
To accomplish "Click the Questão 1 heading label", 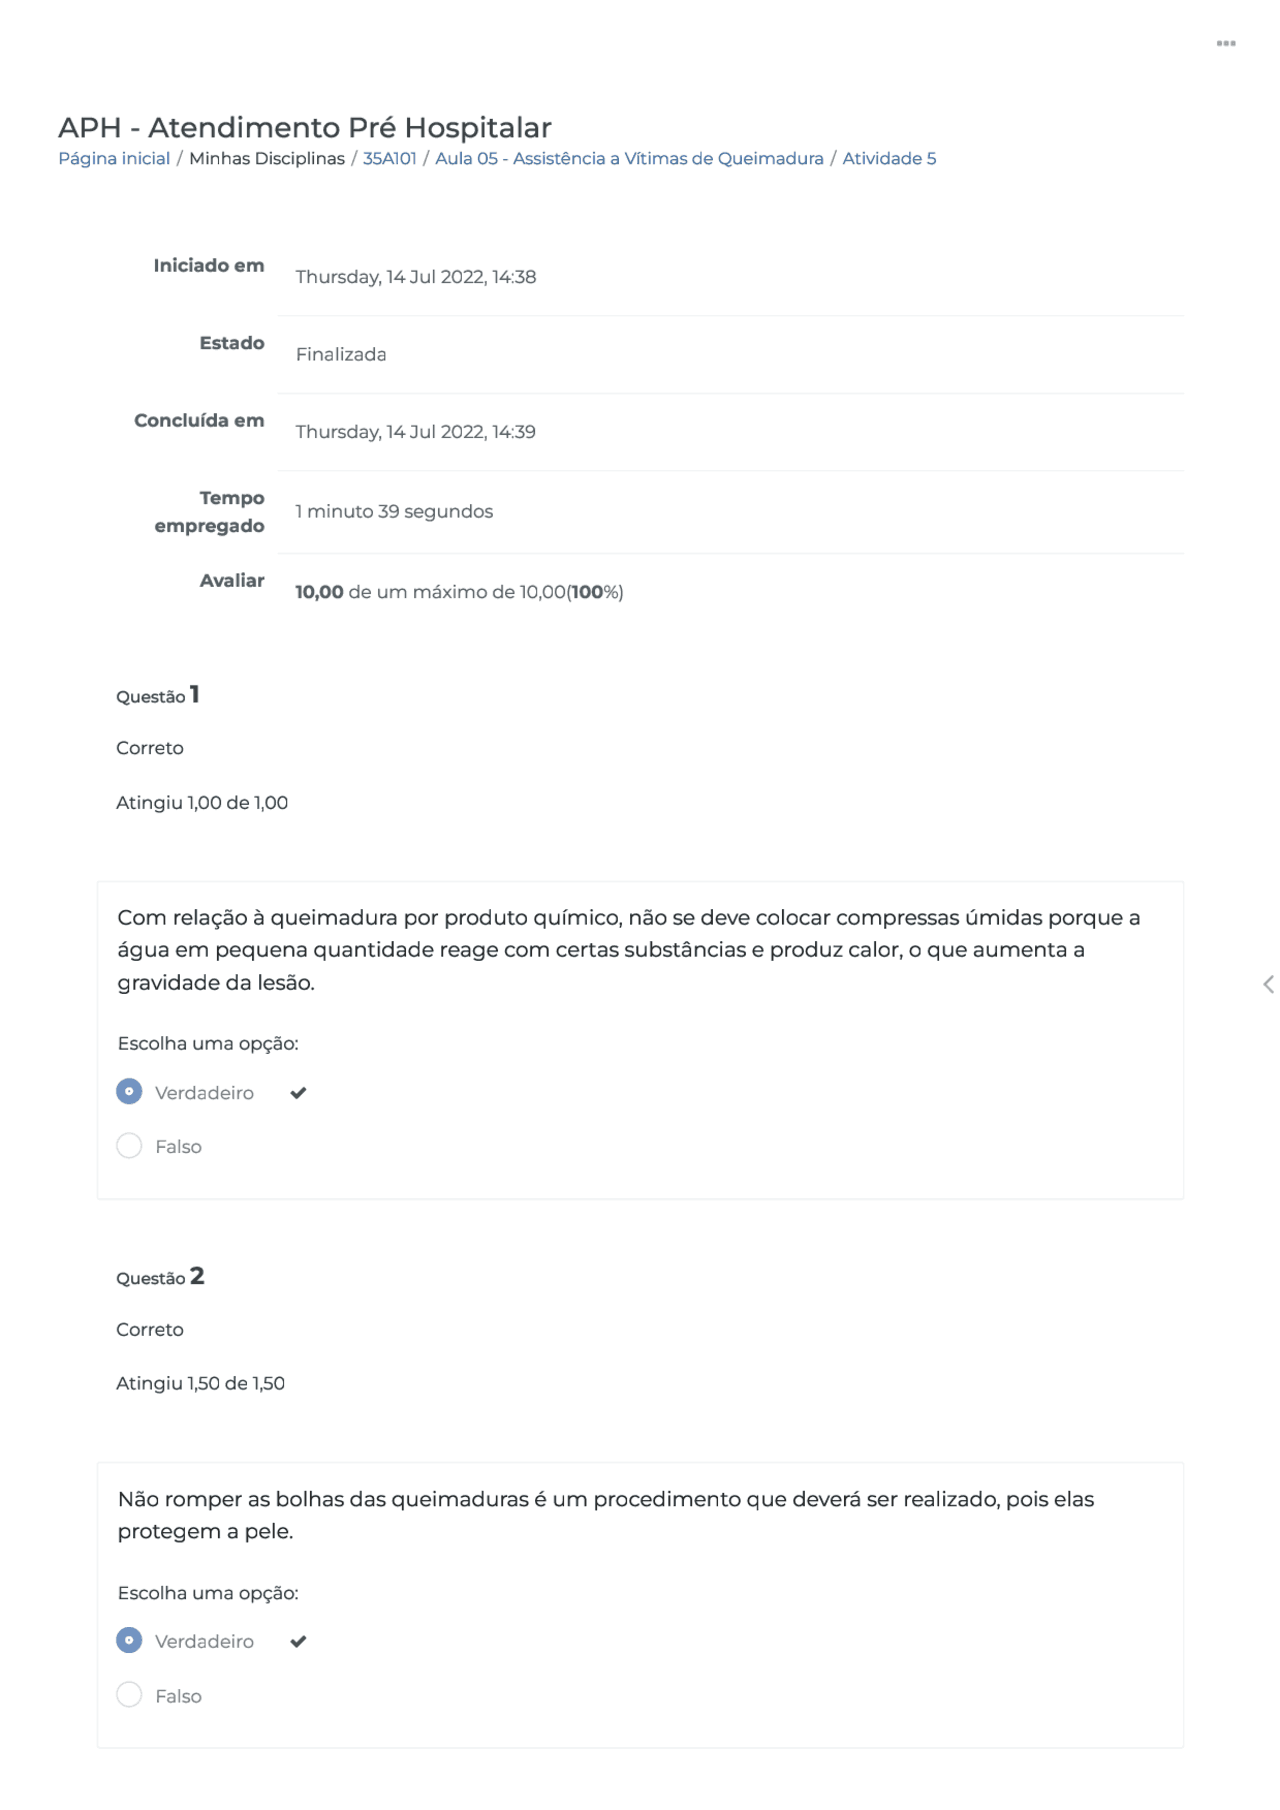I will click(158, 695).
